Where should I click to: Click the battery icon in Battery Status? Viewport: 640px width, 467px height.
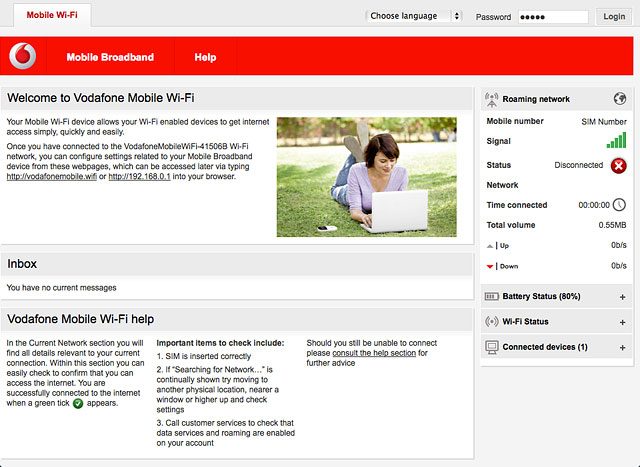pos(491,296)
